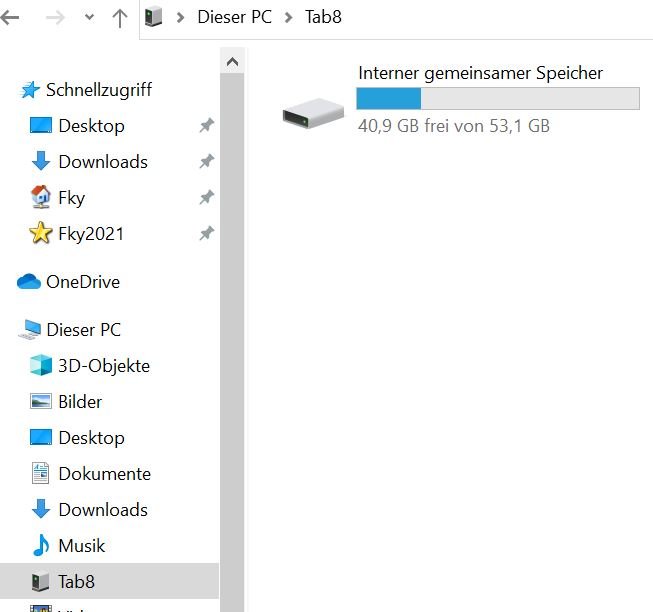Go forward with the right arrow button

(55, 17)
